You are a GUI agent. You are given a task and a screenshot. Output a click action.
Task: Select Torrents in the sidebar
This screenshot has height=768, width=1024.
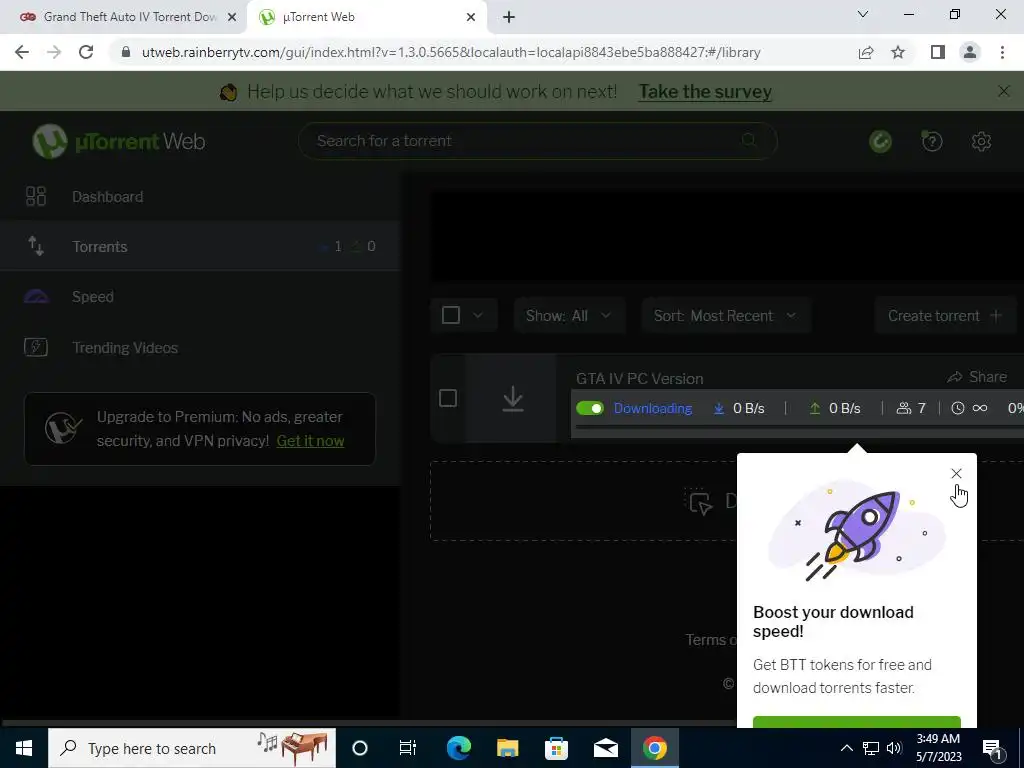(x=200, y=246)
